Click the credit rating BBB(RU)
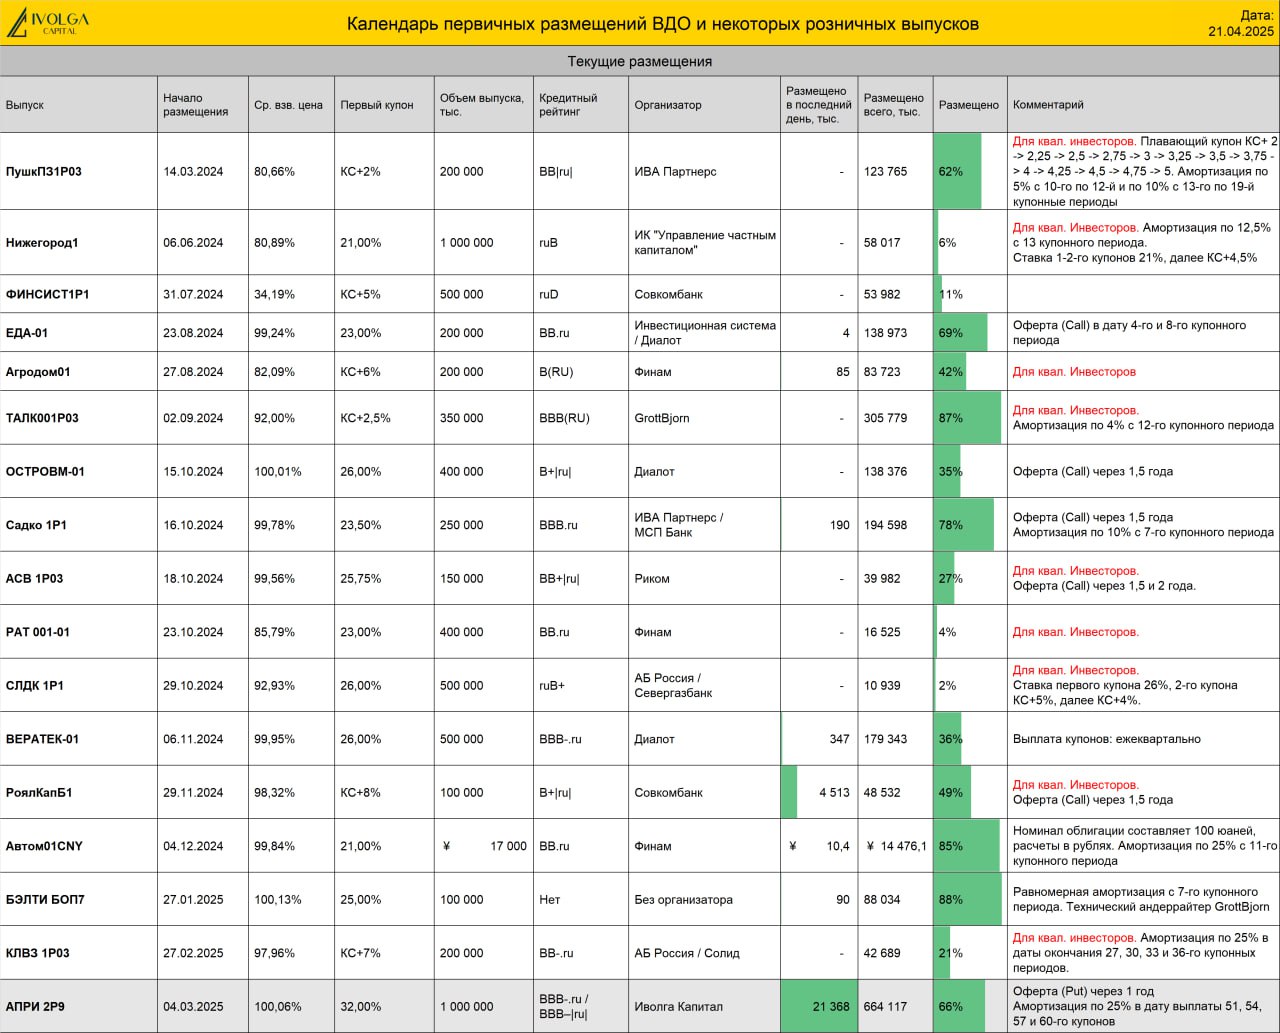This screenshot has height=1033, width=1280. (564, 418)
